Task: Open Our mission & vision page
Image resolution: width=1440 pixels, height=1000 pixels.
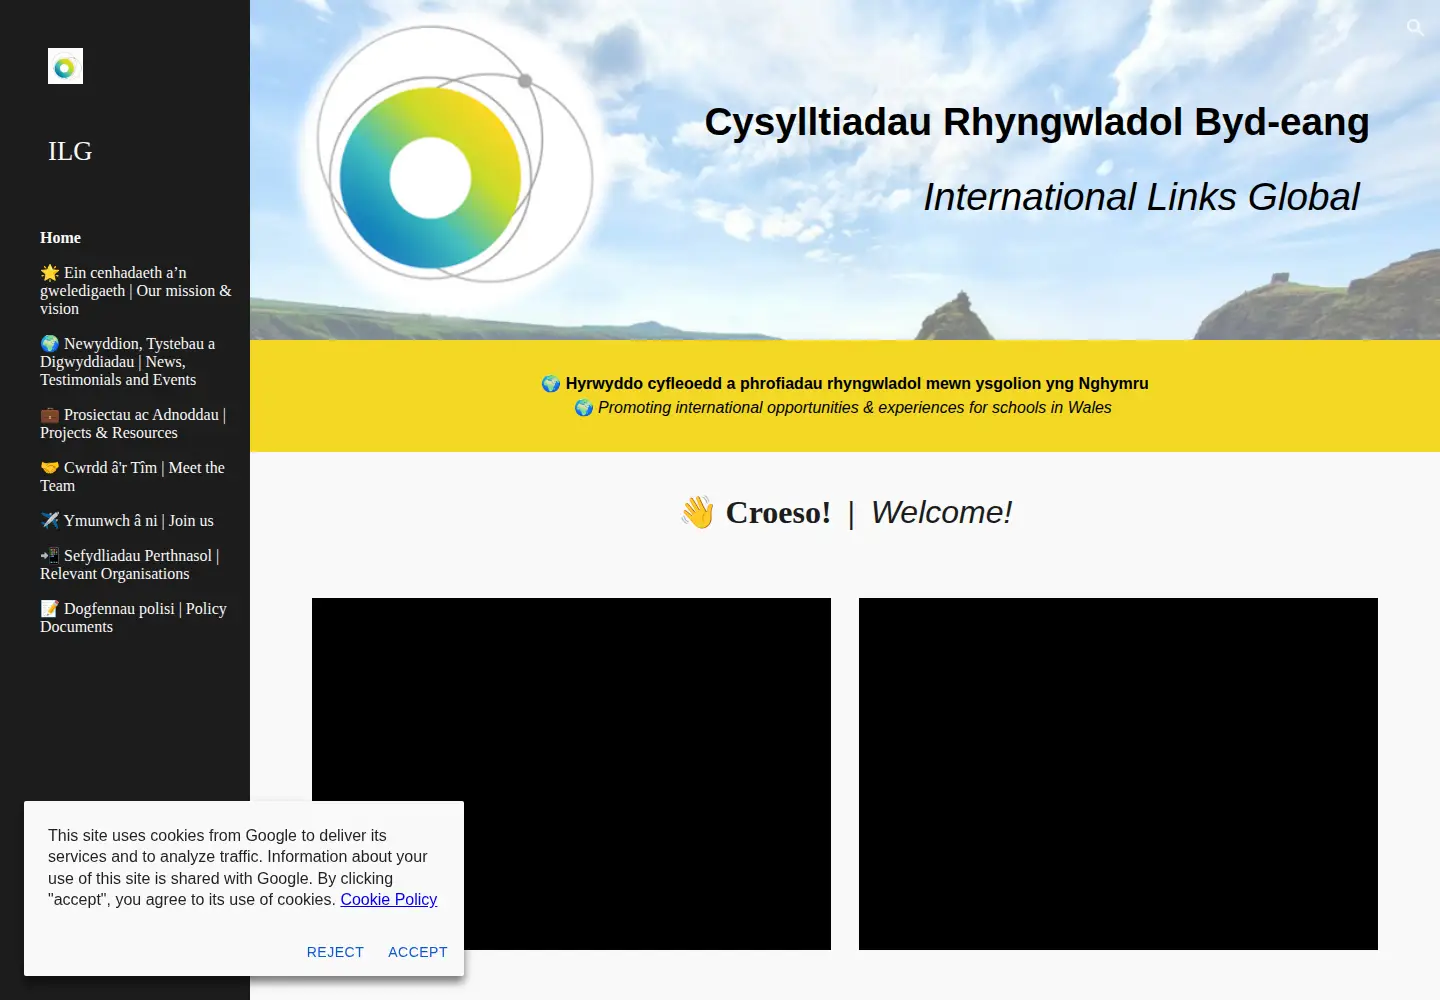Action: click(136, 291)
